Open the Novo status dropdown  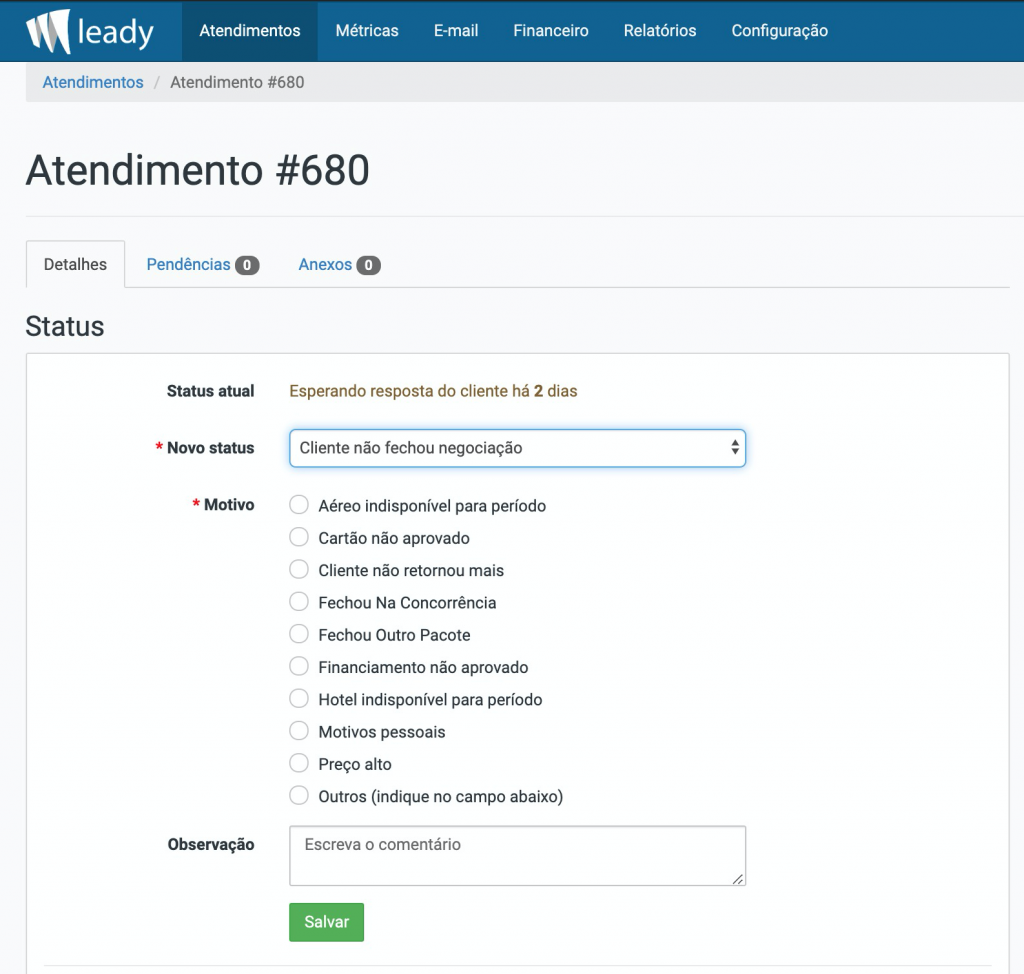click(517, 448)
